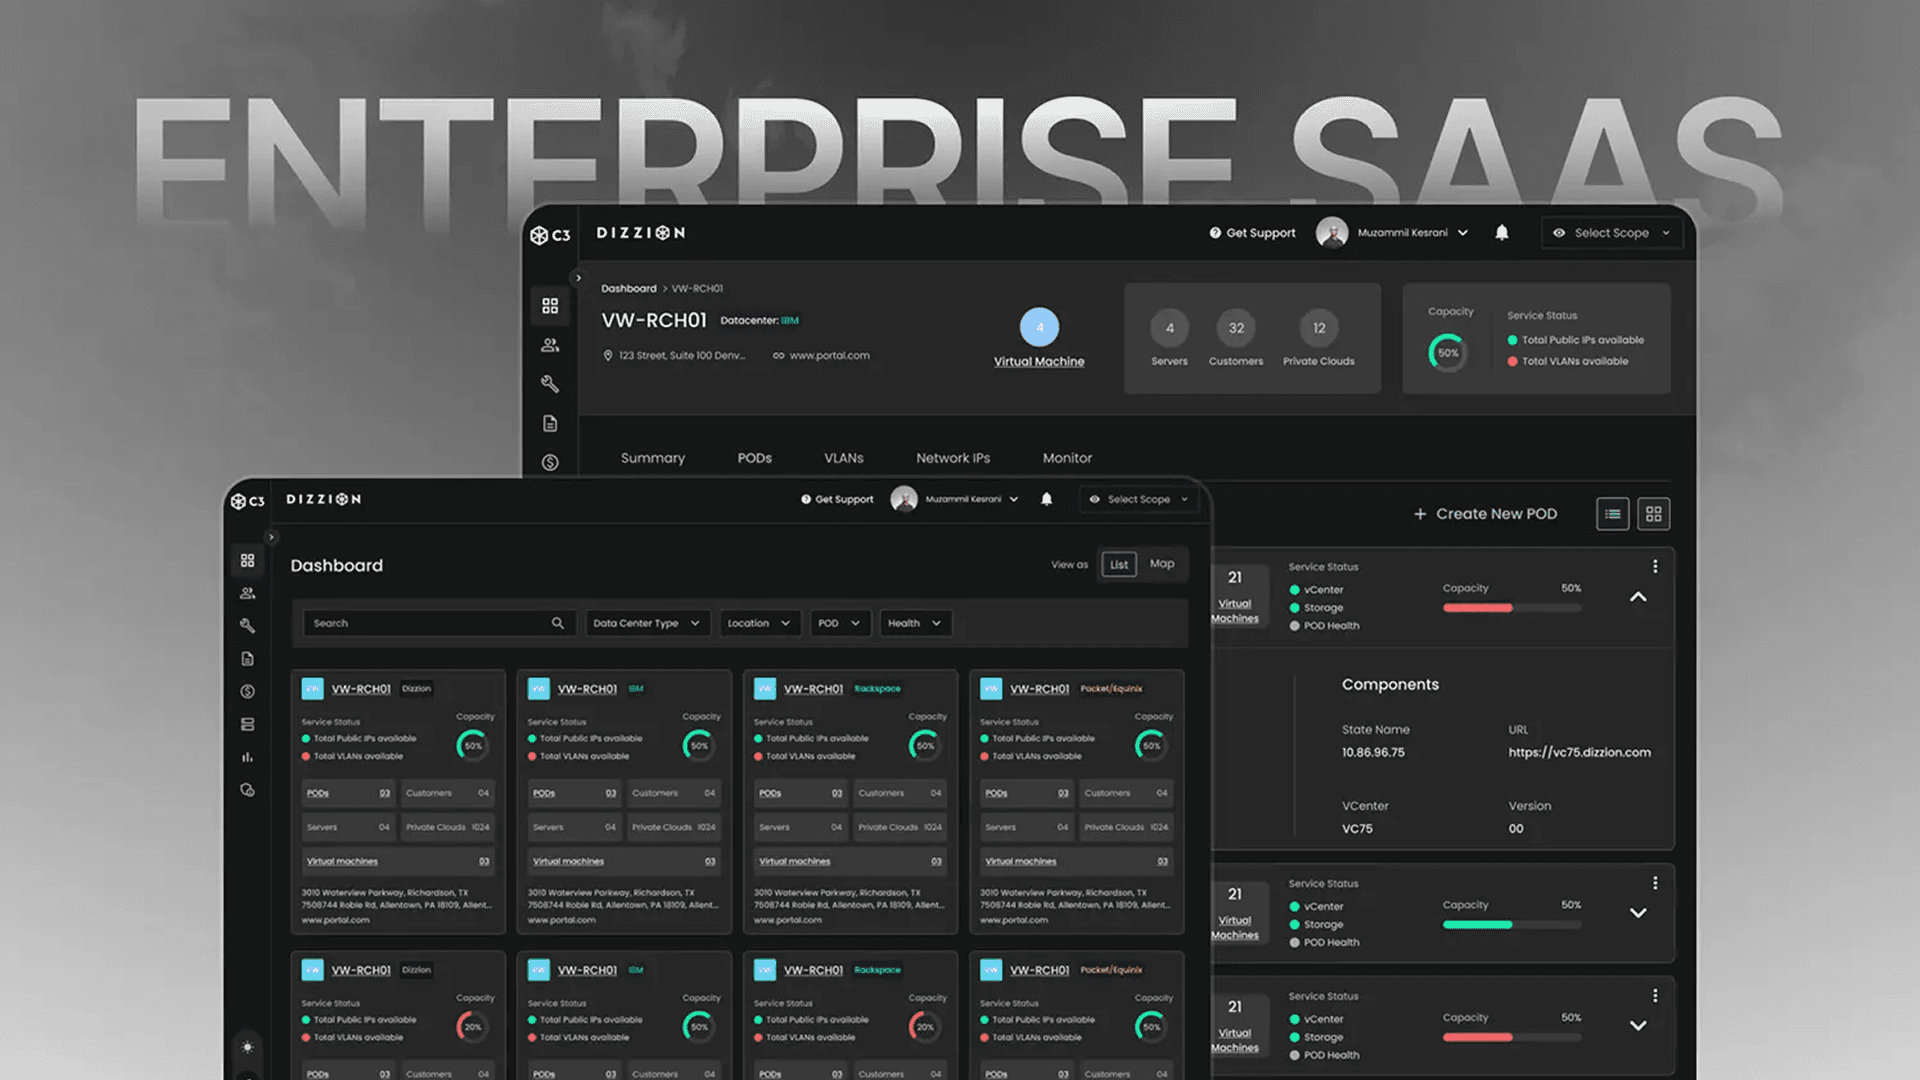
Task: Click the notification bell in back window
Action: (x=1501, y=232)
